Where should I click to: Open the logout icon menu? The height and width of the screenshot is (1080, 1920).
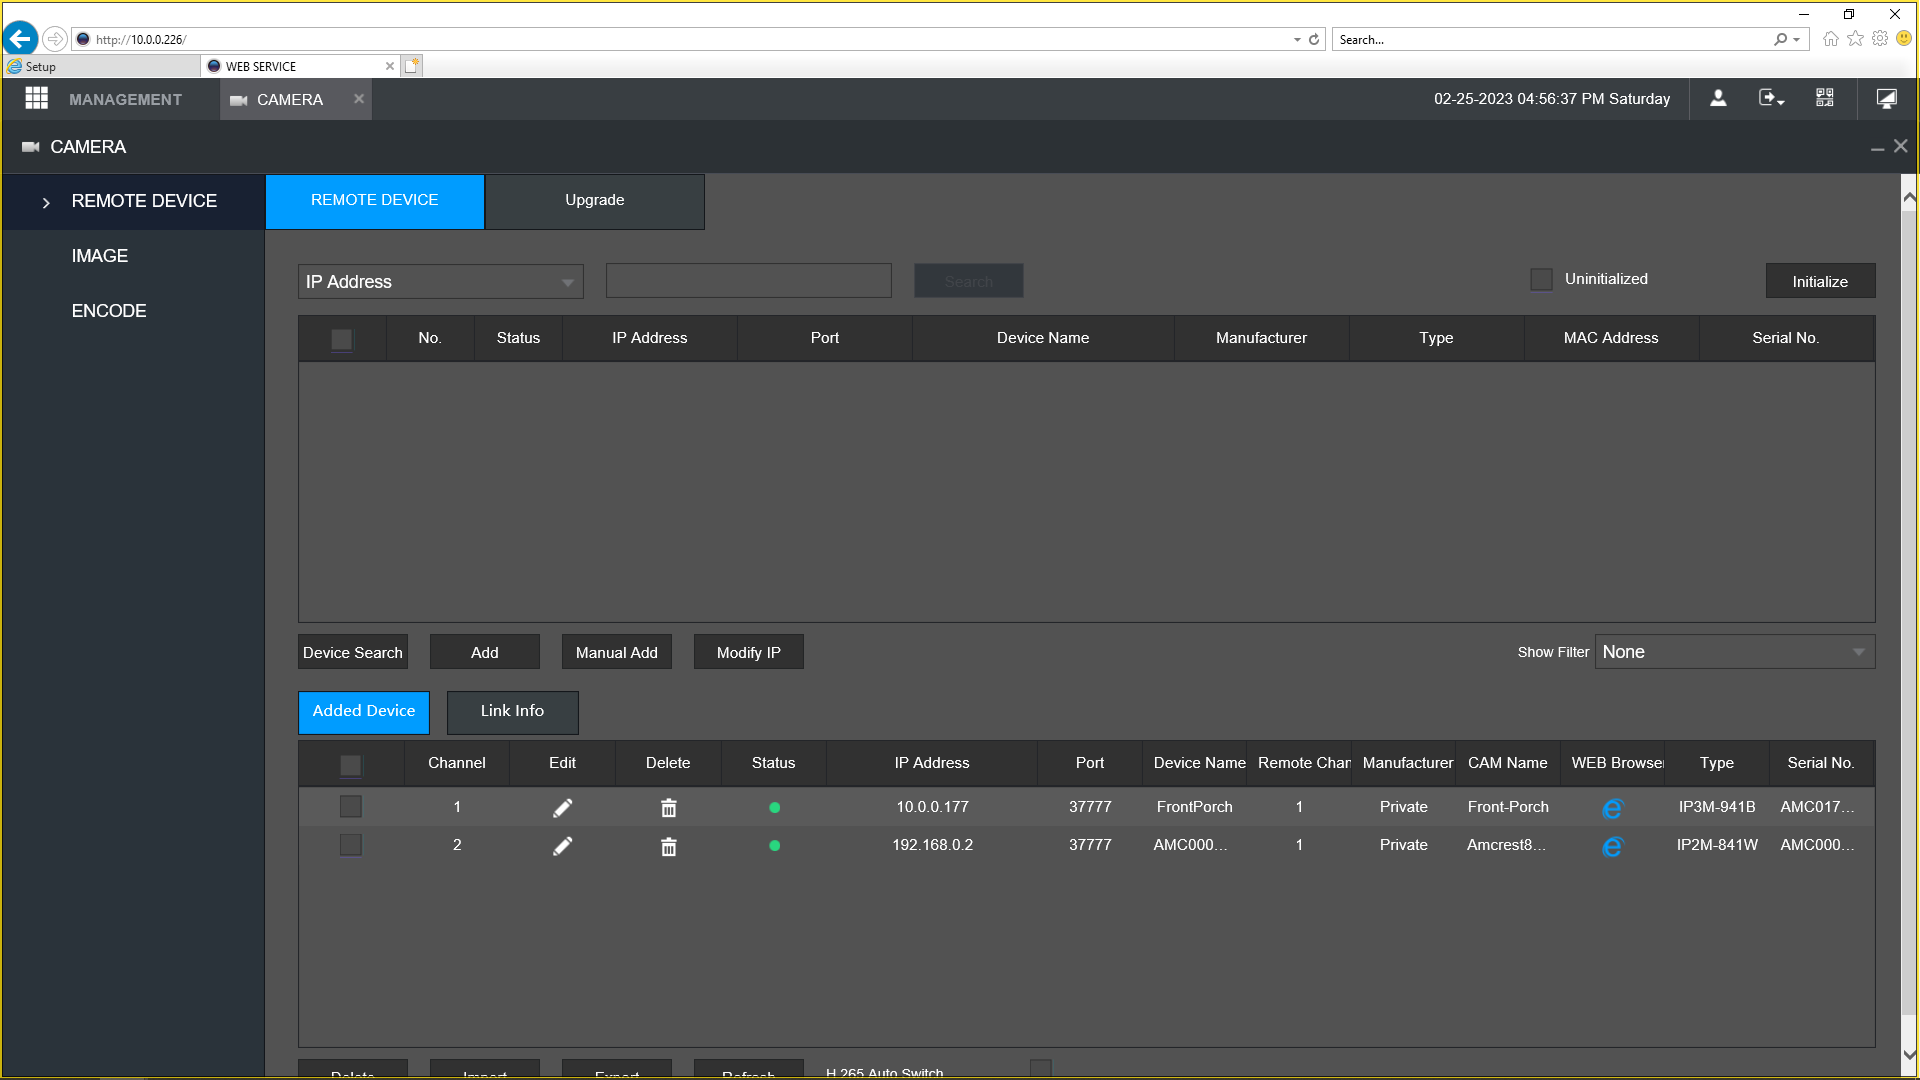pyautogui.click(x=1771, y=98)
